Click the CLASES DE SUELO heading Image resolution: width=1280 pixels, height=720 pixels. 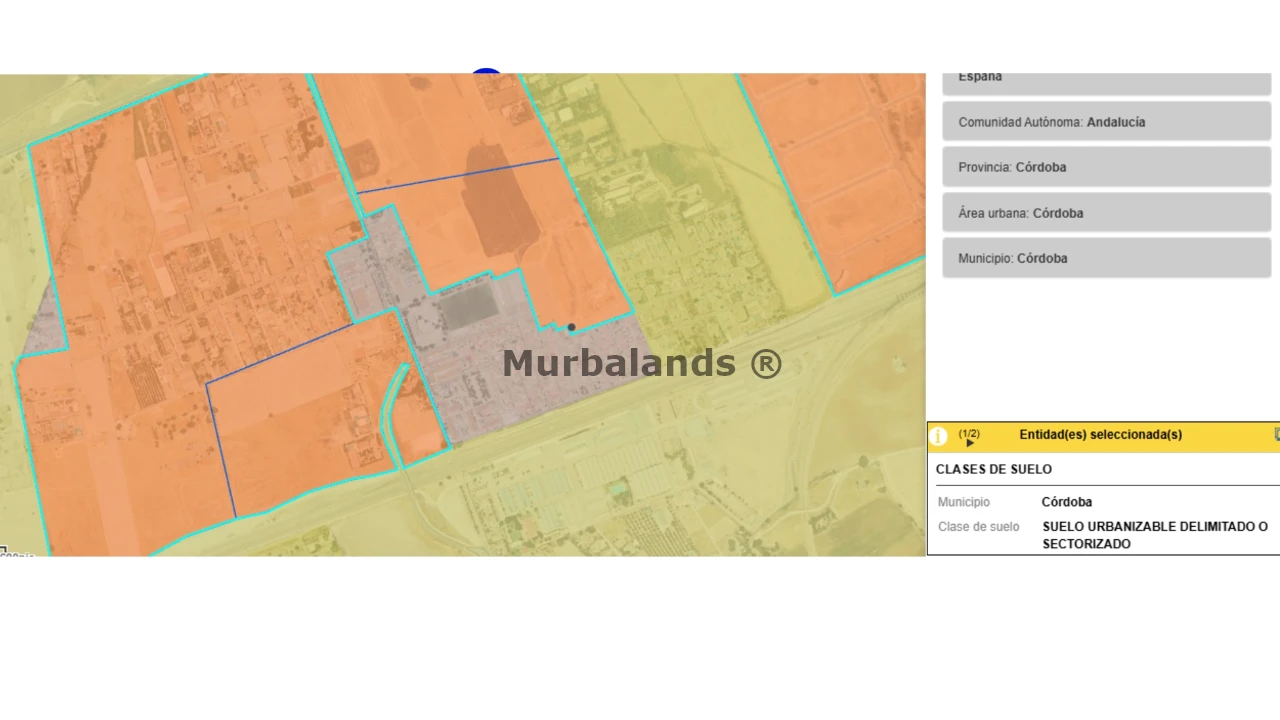(994, 469)
